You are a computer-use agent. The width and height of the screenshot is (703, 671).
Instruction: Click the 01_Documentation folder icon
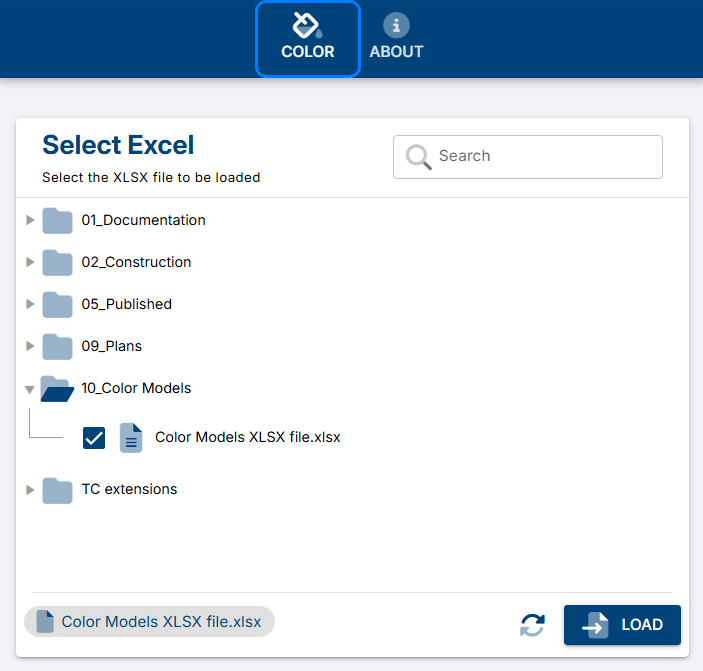click(x=58, y=220)
